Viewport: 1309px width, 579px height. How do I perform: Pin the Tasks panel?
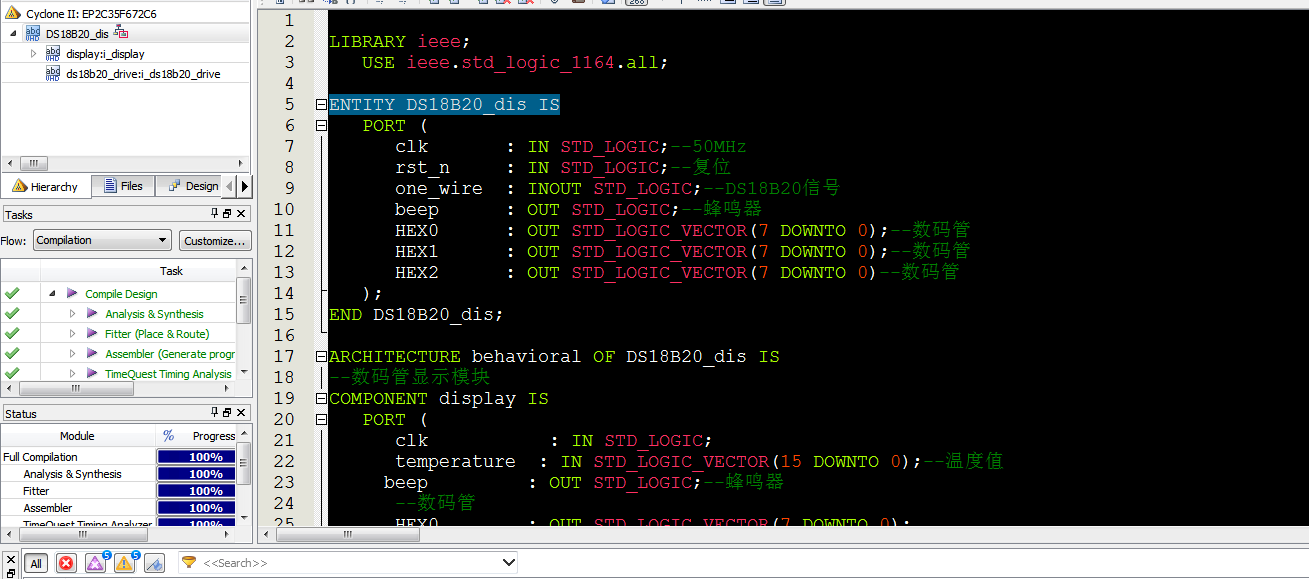click(214, 214)
